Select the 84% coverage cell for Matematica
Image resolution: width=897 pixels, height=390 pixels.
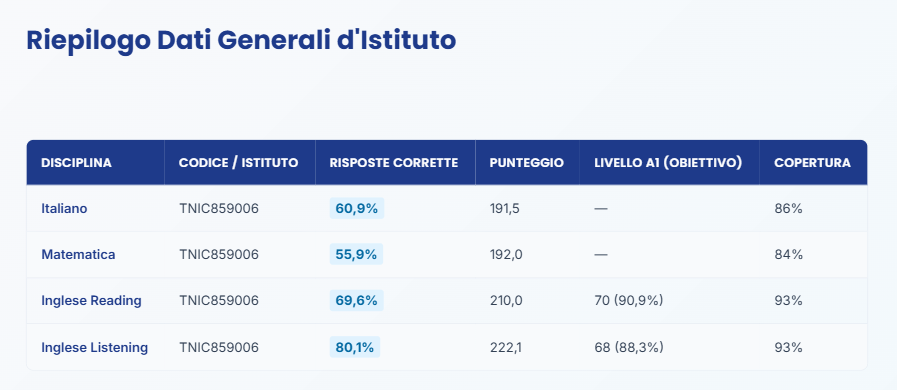(788, 254)
